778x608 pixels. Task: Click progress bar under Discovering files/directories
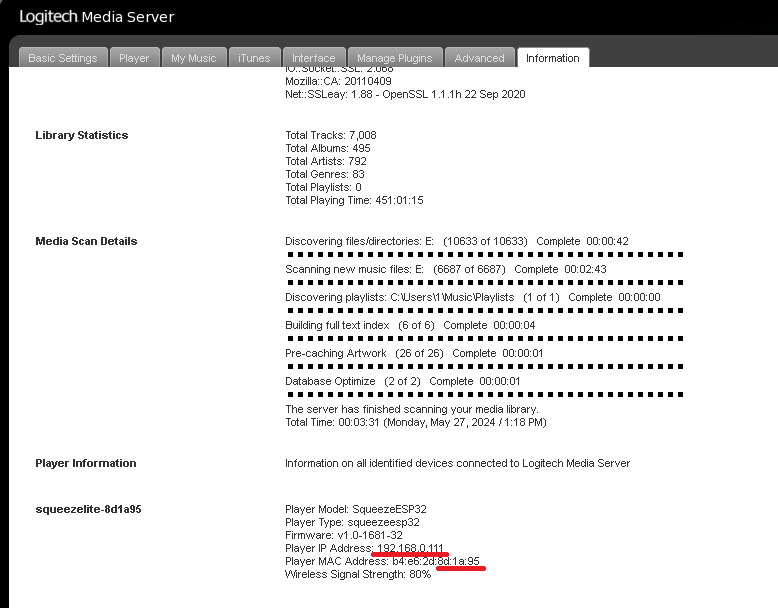[x=485, y=255]
